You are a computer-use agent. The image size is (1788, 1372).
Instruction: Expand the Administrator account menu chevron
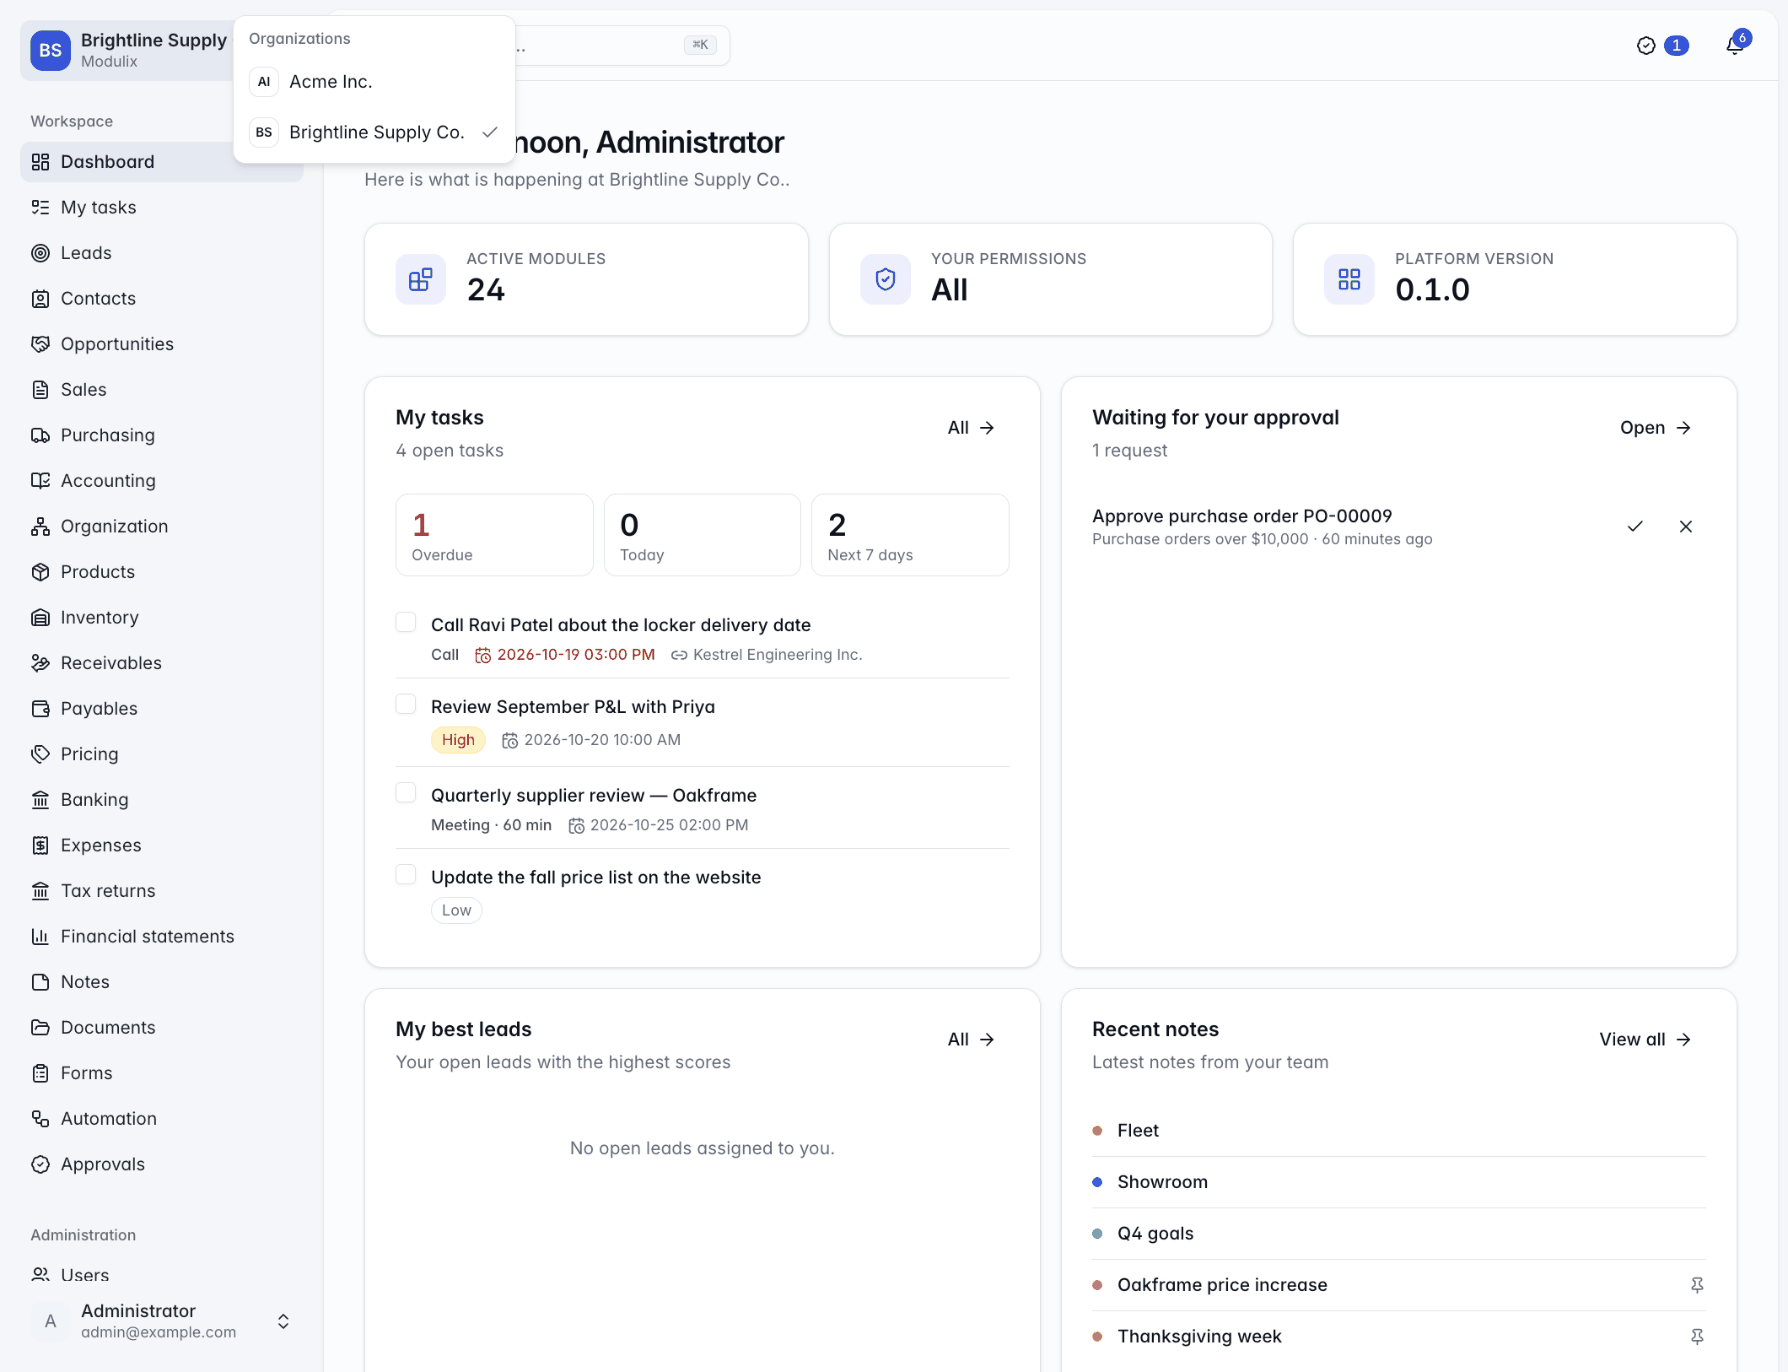click(283, 1321)
